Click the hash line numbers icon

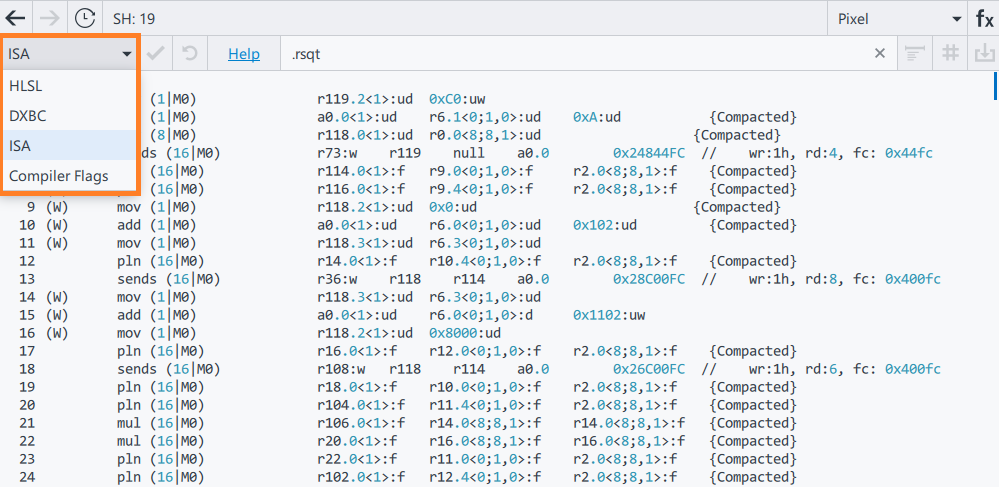(950, 54)
